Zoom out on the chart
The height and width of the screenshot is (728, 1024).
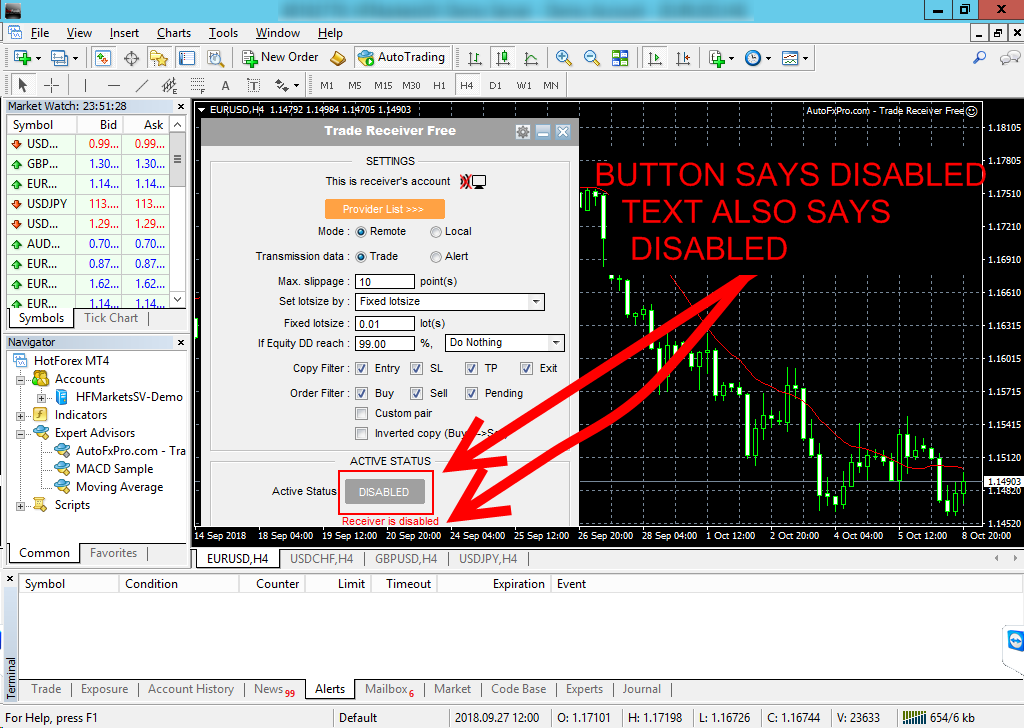592,58
